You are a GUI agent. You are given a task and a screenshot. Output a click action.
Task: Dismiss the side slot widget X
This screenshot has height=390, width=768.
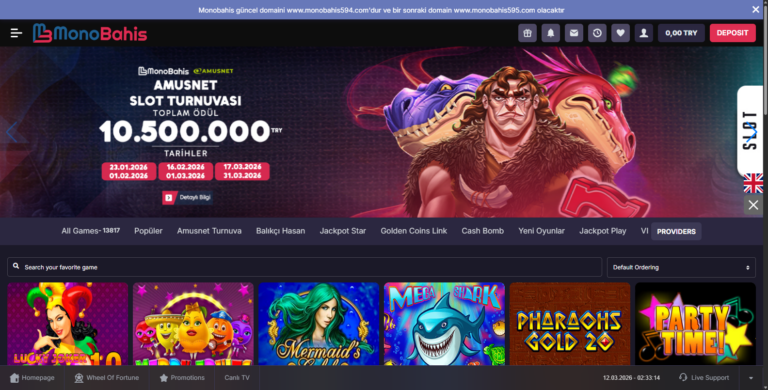(x=753, y=205)
